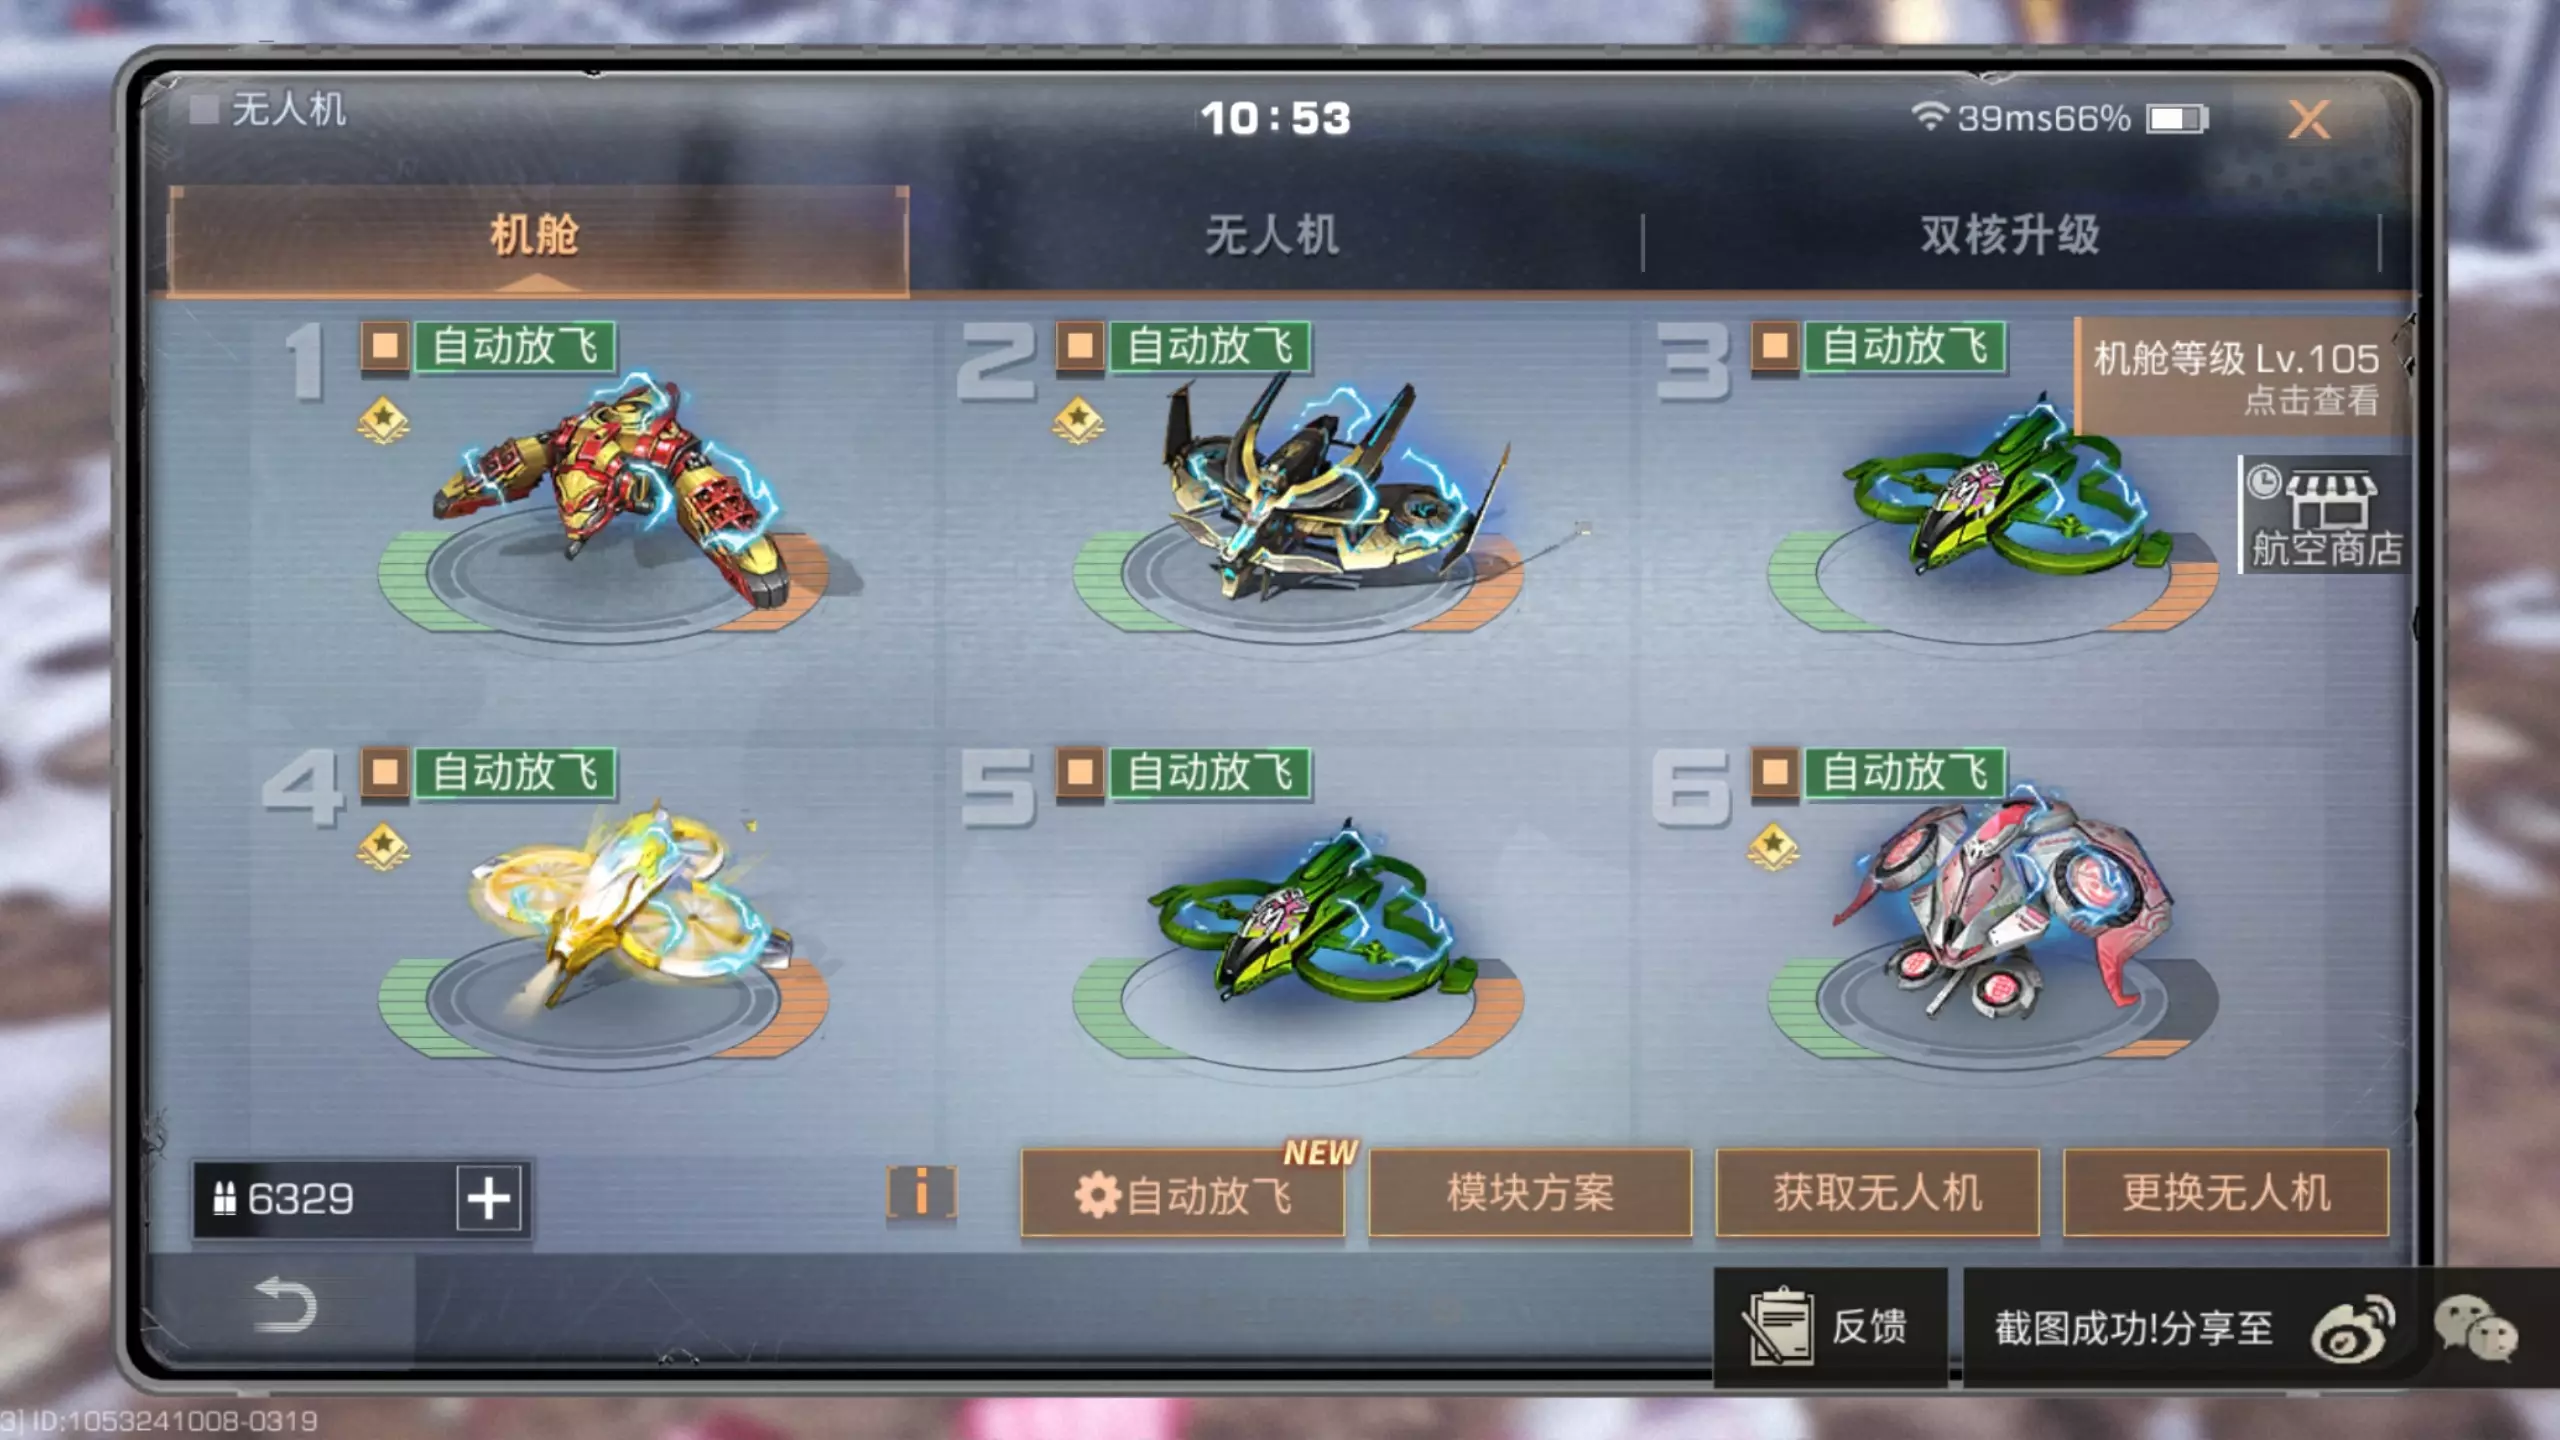Switch to the 双核升级 tab

point(2010,236)
